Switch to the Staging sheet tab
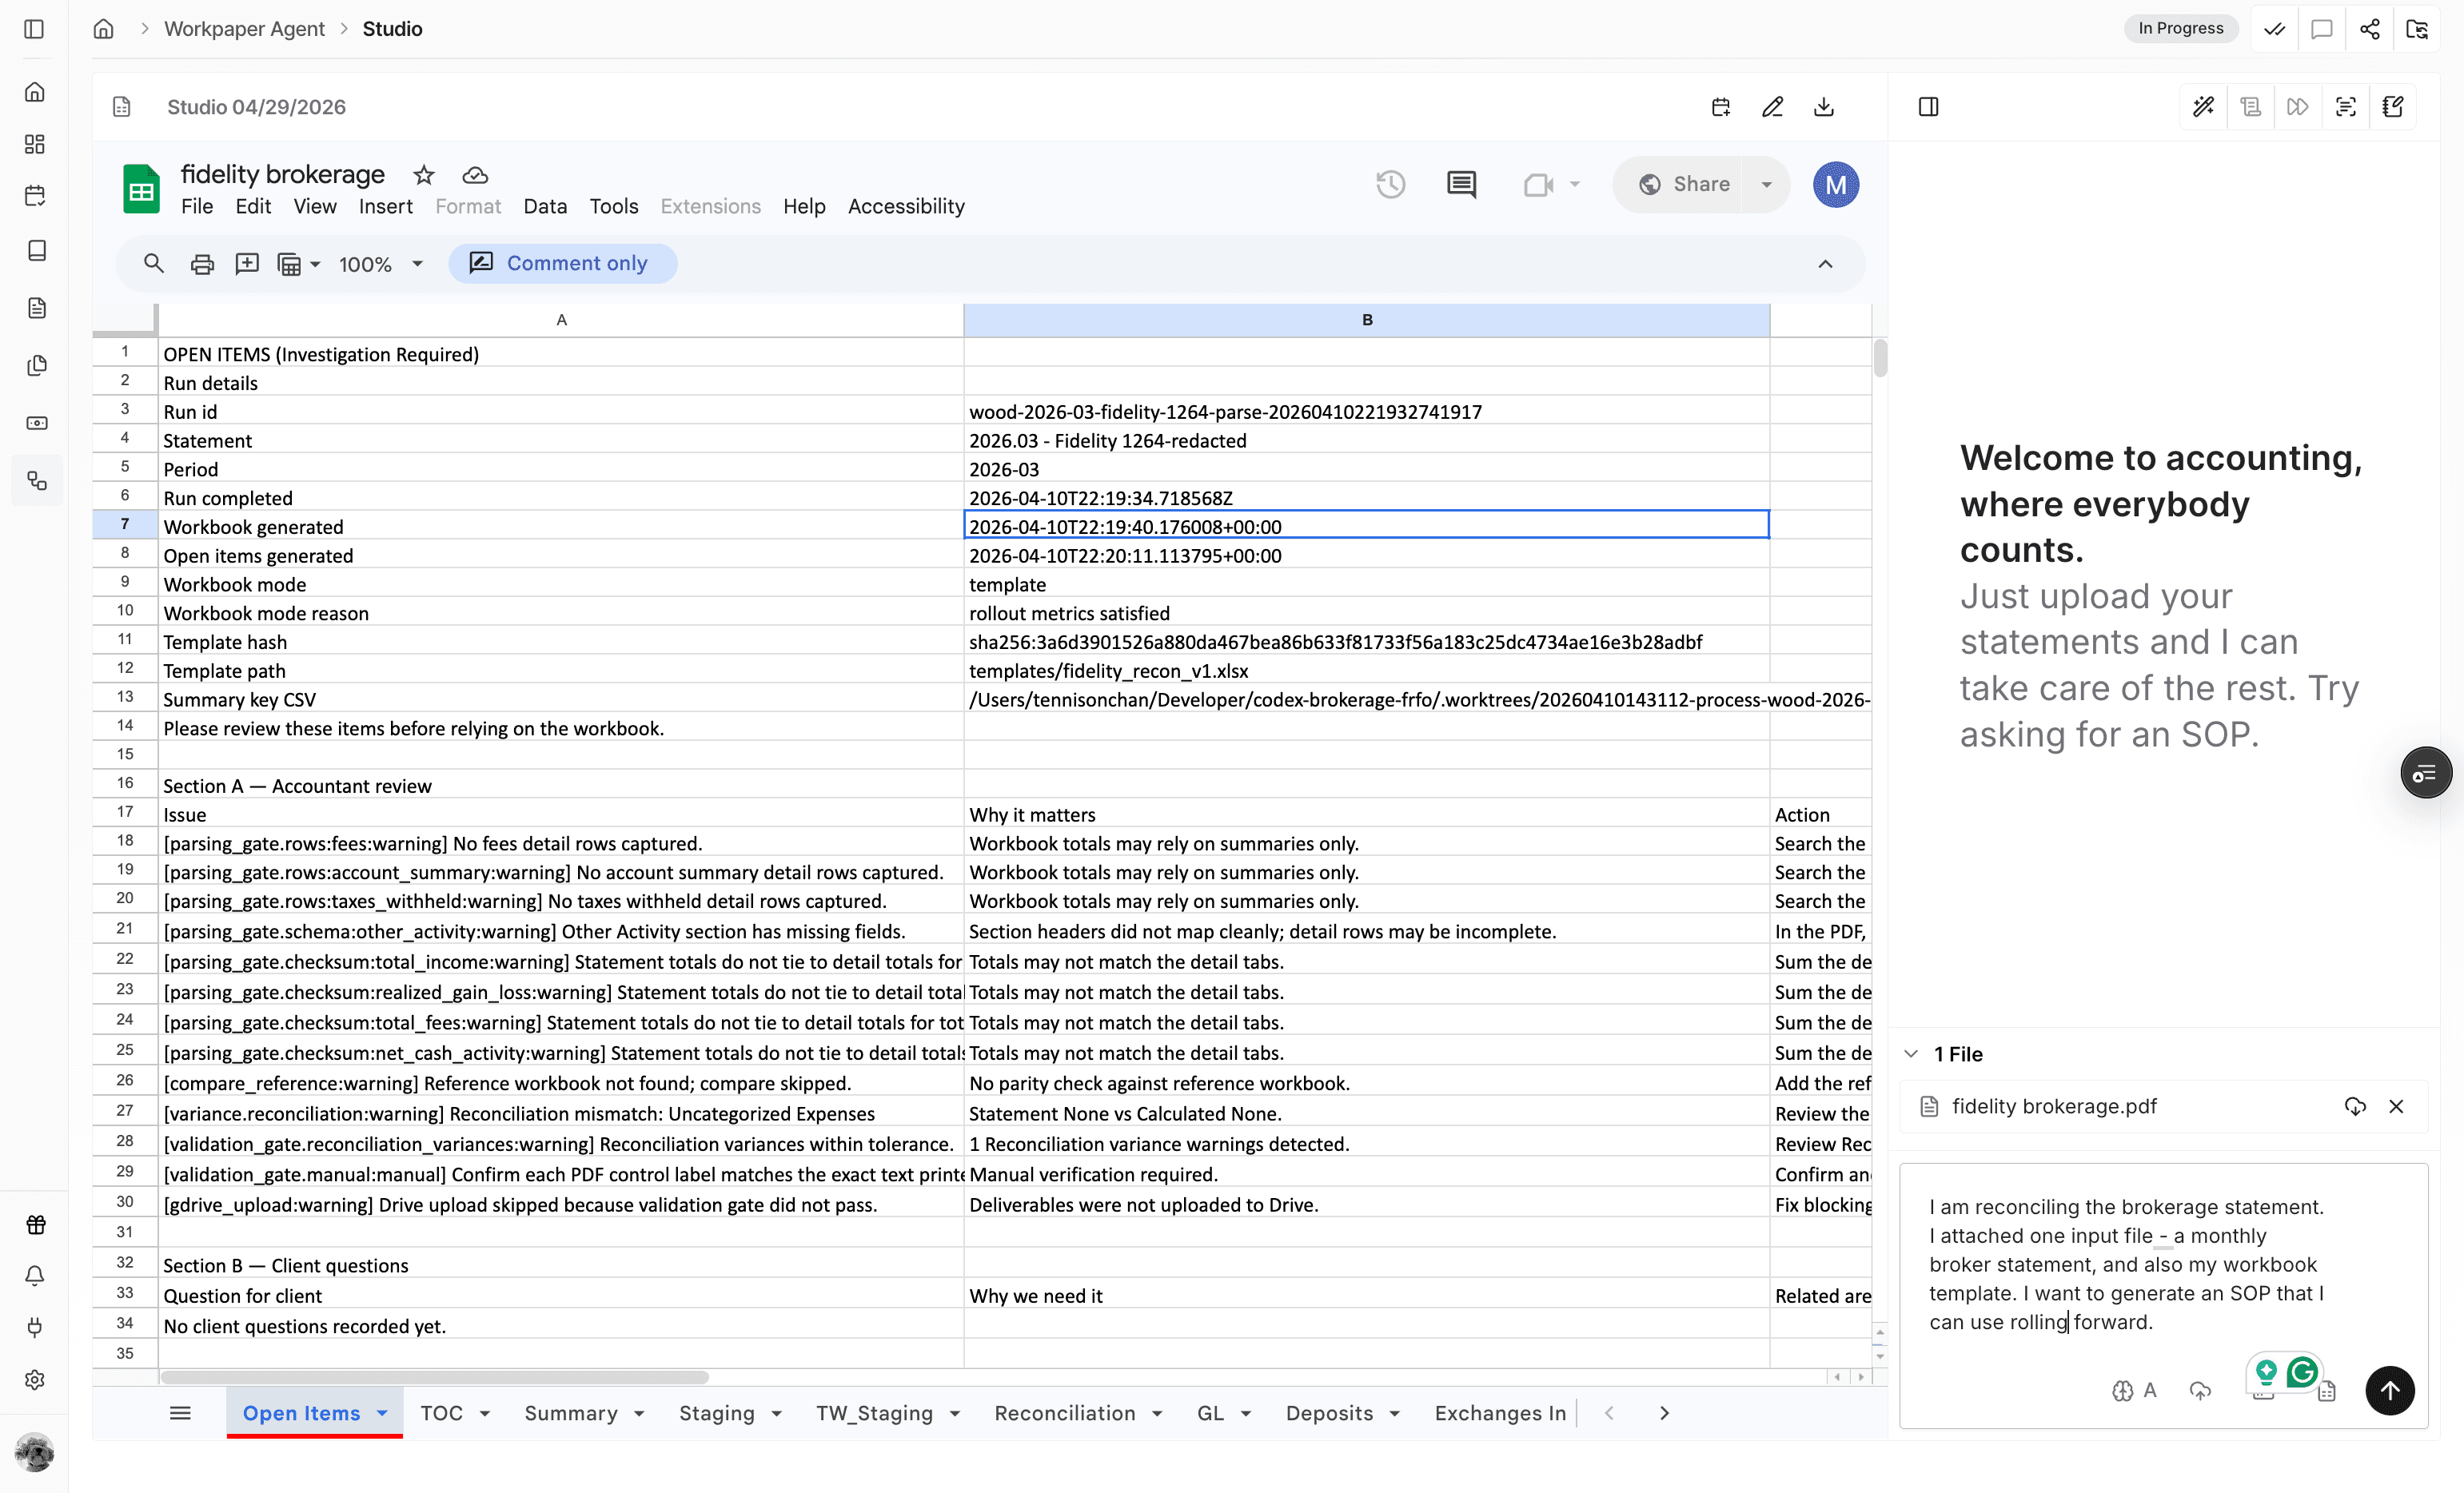2464x1493 pixels. point(717,1413)
